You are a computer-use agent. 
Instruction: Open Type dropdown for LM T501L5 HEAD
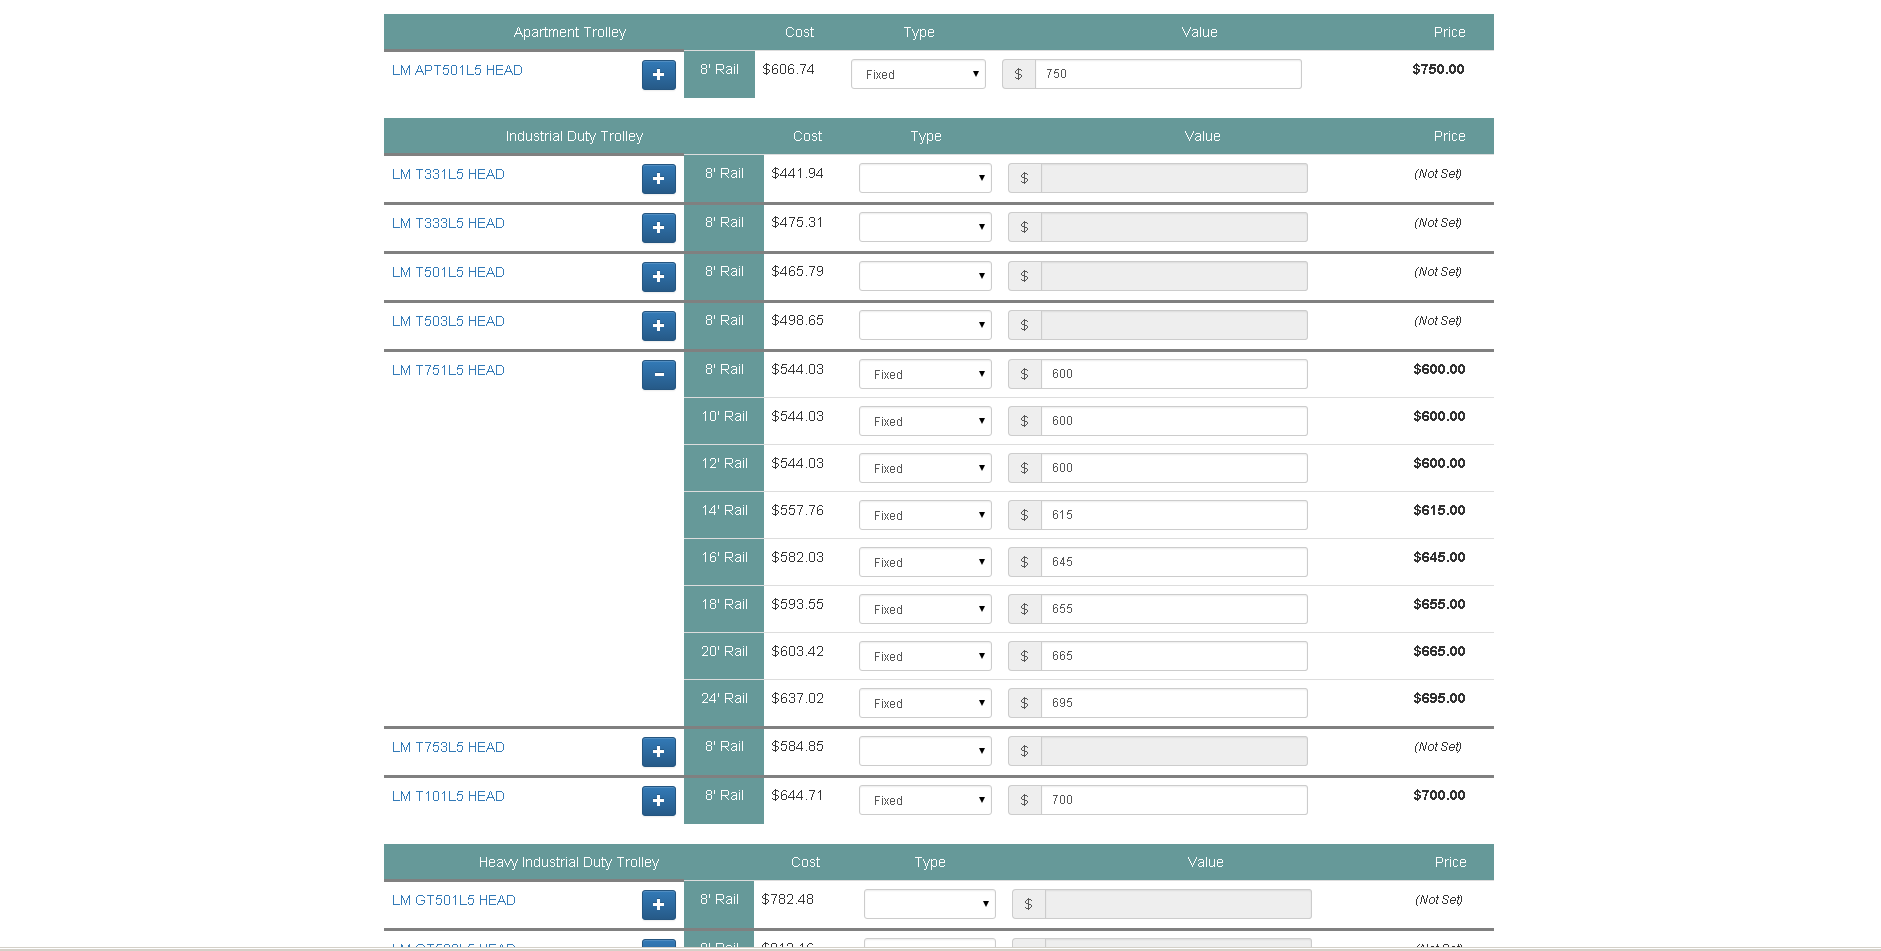pos(925,276)
